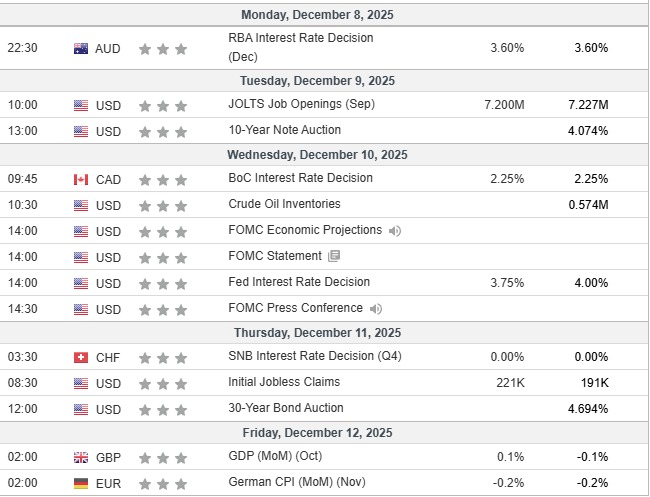Image resolution: width=650 pixels, height=497 pixels.
Task: Click the 30-Year Bond Auction event
Action: pyautogui.click(x=285, y=408)
